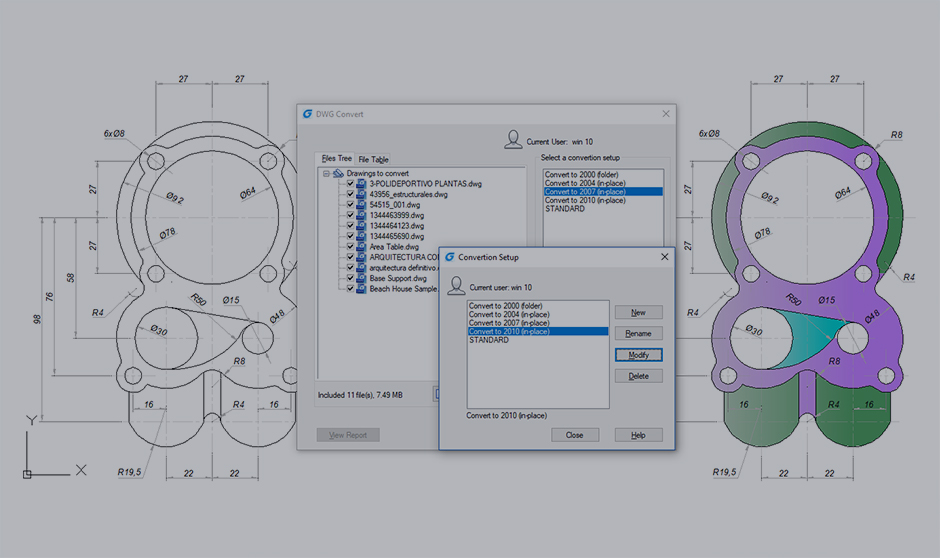Select the Drawings to convert tree label
This screenshot has width=940, height=558.
click(377, 173)
